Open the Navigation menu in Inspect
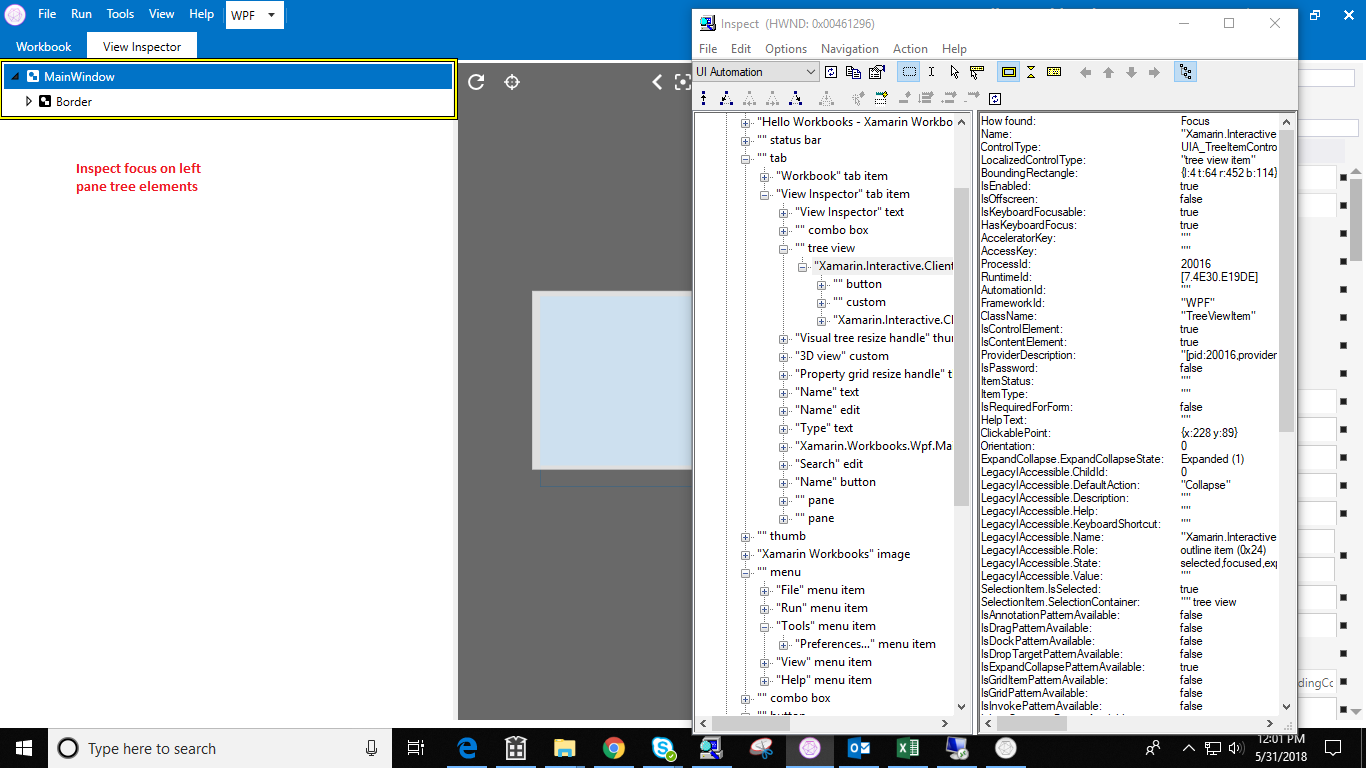The image size is (1366, 768). [849, 48]
